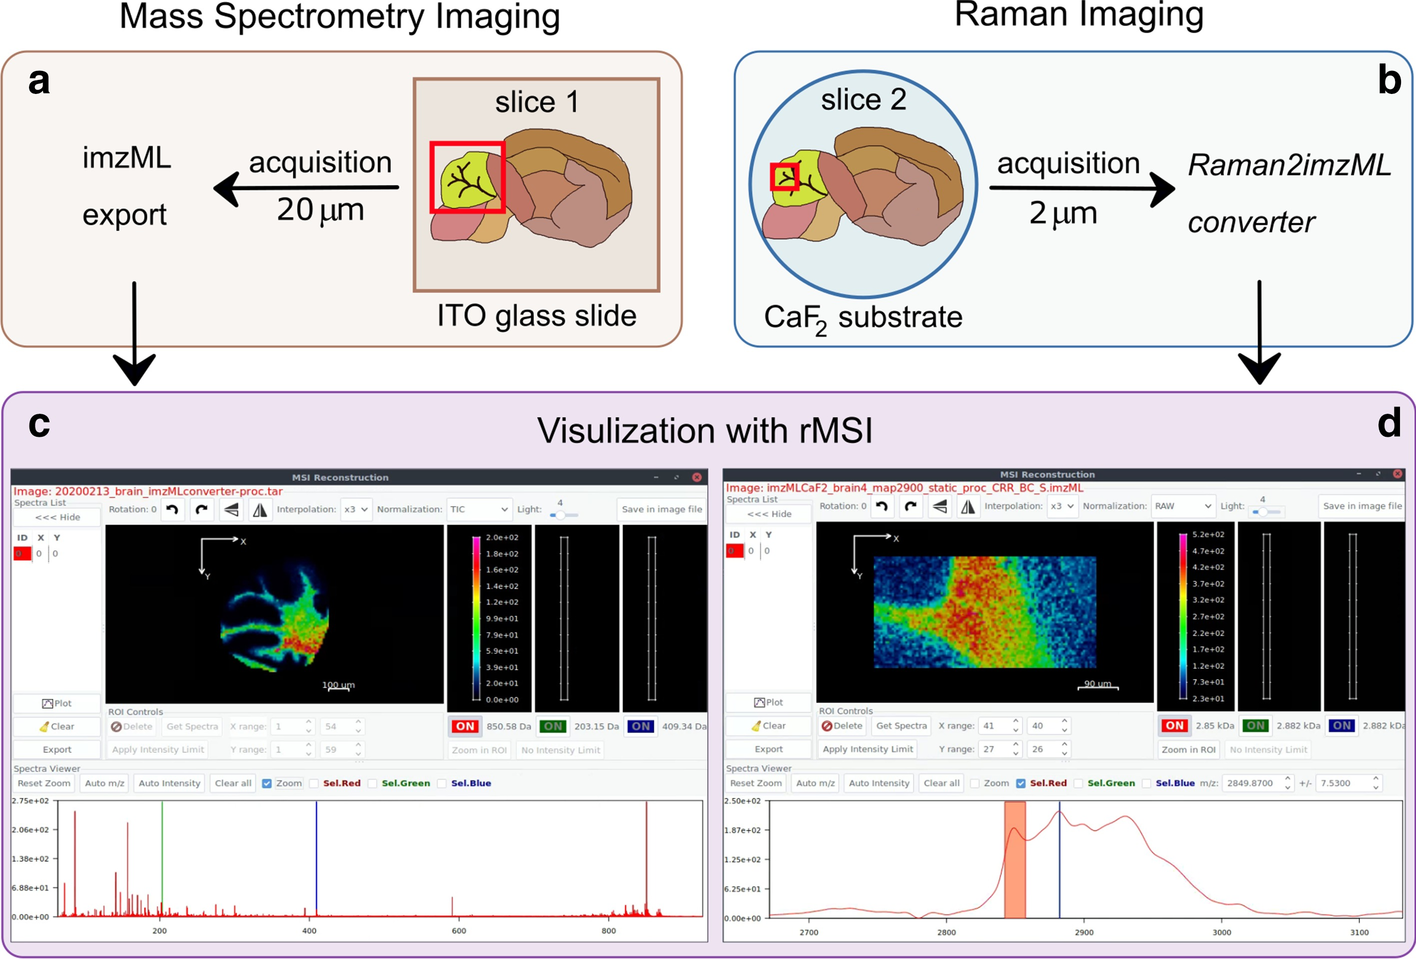The image size is (1416, 959).
Task: Click the Plot button in right window
Action: [769, 702]
